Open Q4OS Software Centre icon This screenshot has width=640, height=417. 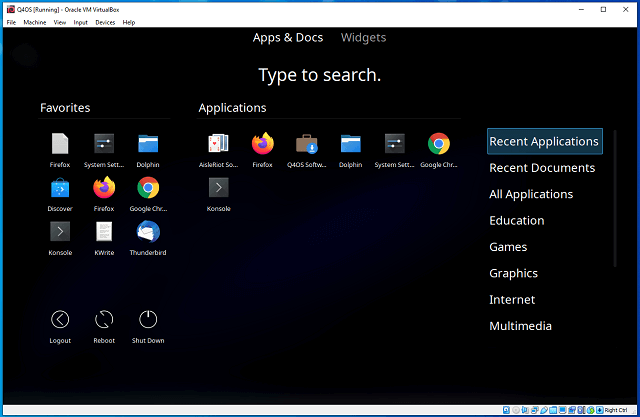[306, 144]
